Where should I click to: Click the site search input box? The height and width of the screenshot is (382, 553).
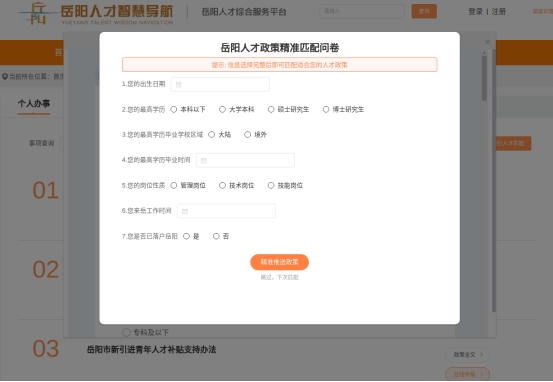pos(362,11)
